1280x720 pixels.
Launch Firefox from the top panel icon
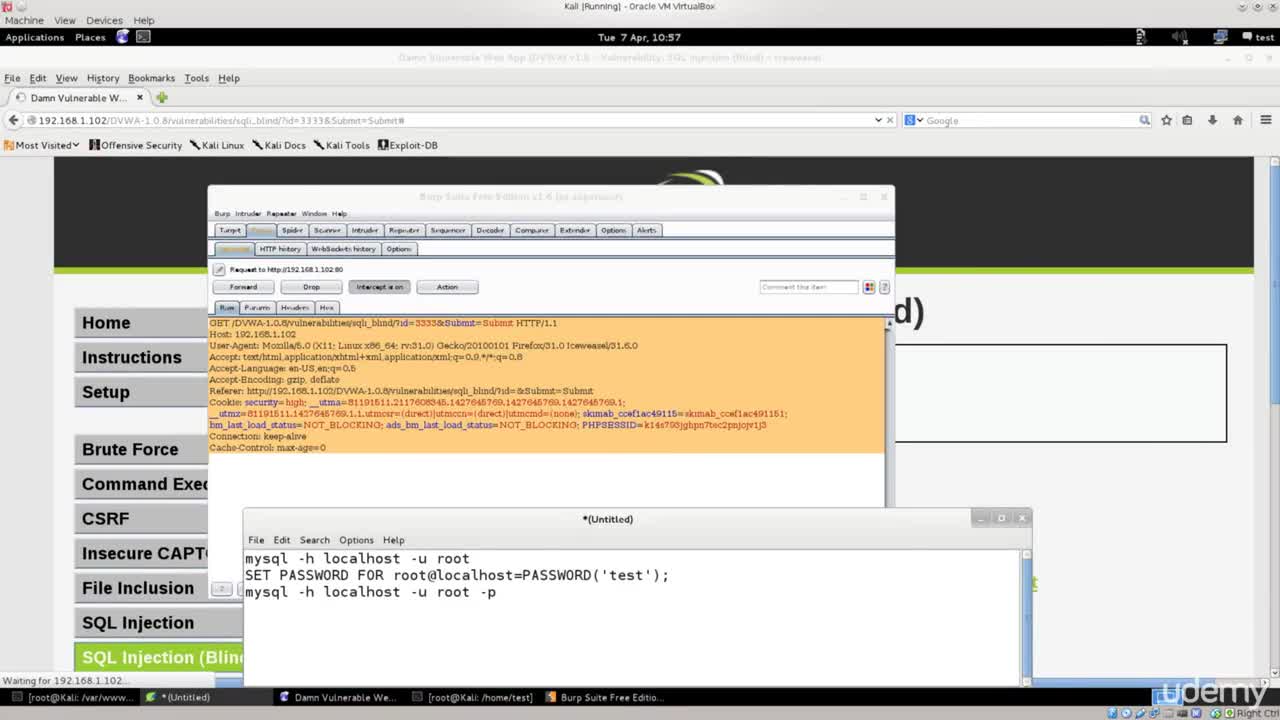(122, 36)
